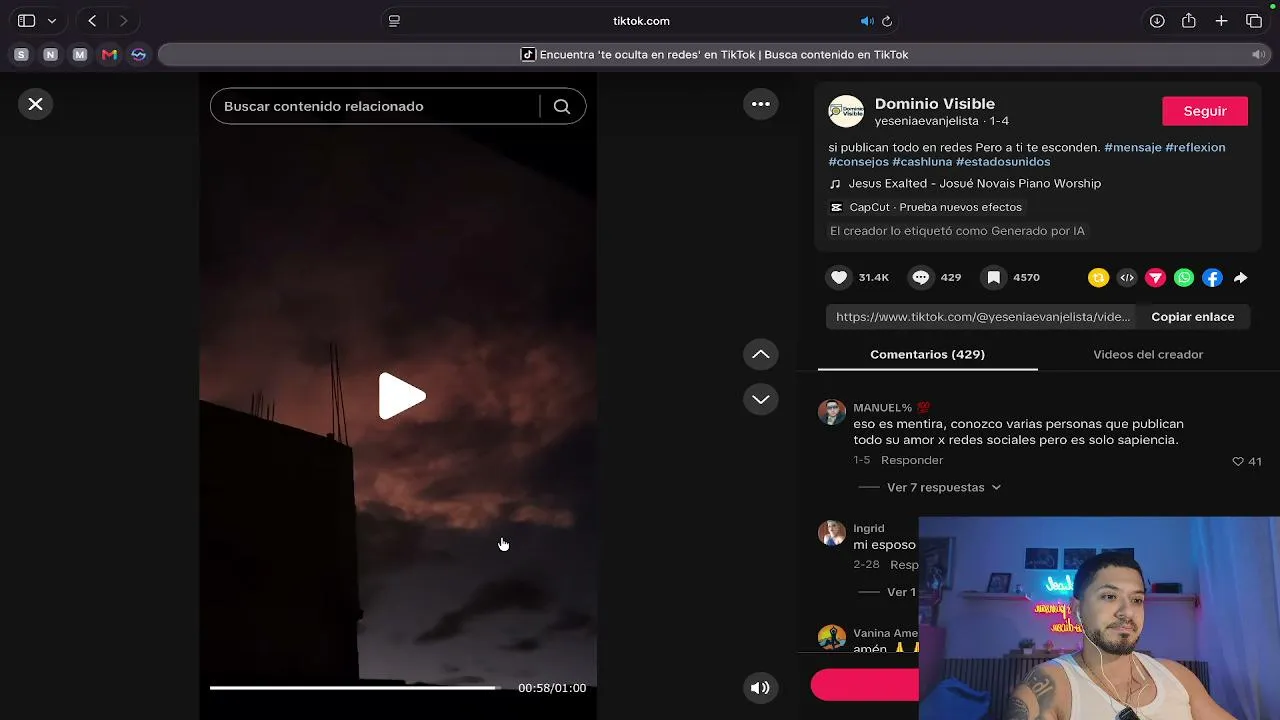1280x720 pixels.
Task: Get embed code icon
Action: [x=1127, y=278]
